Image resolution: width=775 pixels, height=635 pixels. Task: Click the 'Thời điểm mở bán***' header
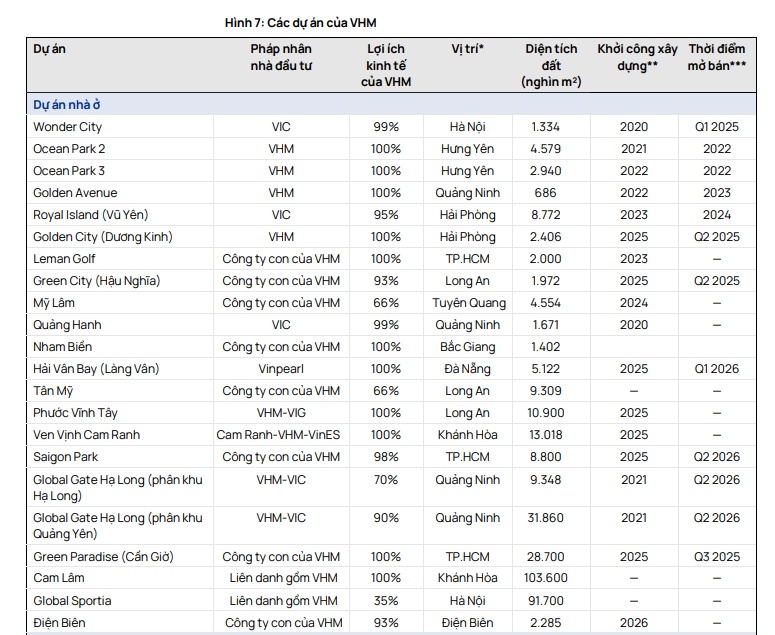pos(717,57)
